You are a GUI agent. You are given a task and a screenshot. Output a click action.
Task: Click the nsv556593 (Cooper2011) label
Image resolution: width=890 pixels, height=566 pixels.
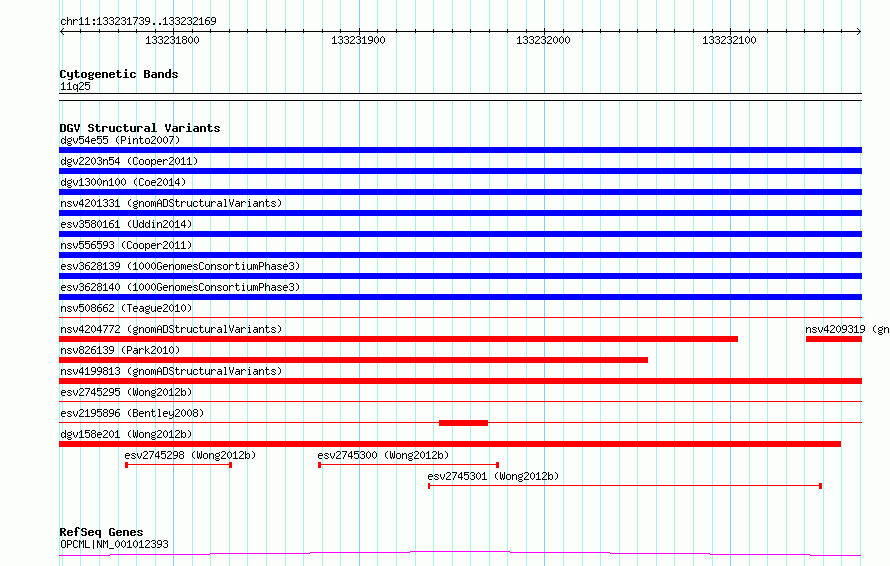pos(126,245)
